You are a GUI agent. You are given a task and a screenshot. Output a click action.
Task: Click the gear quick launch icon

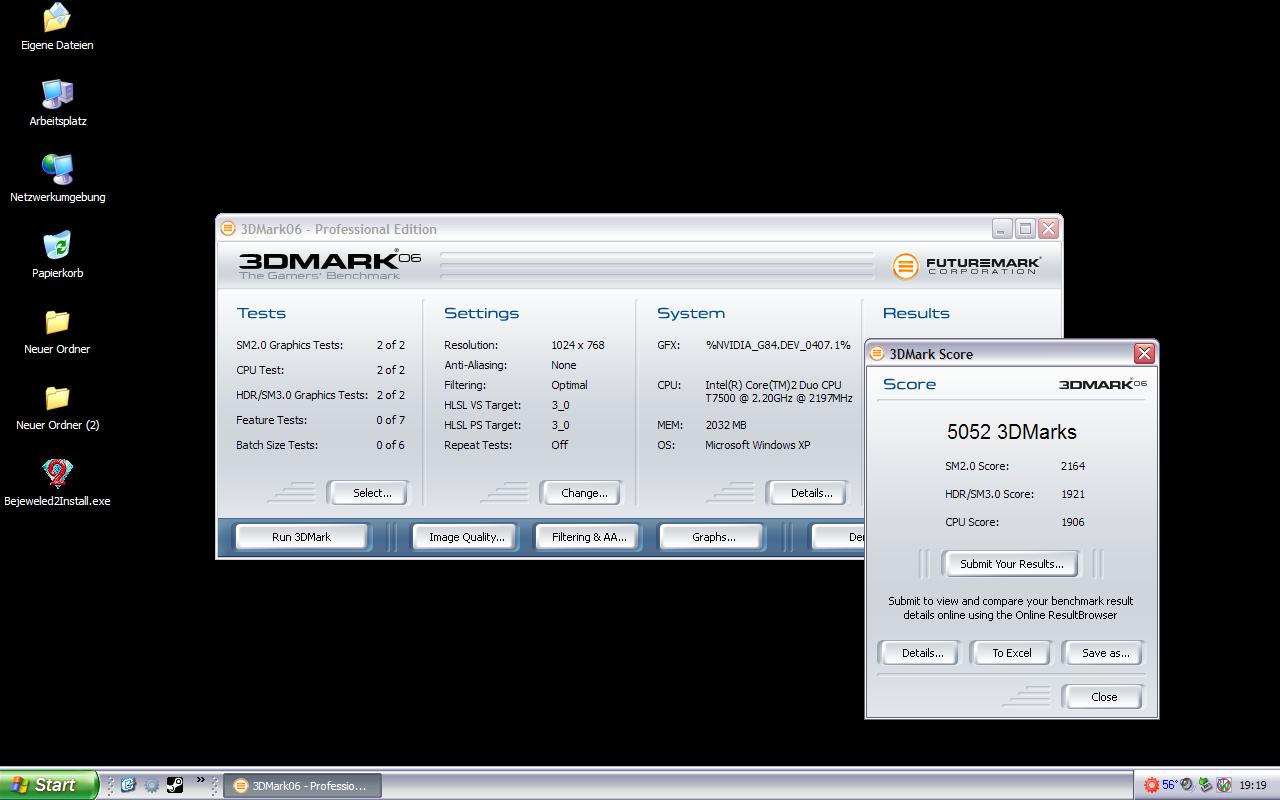click(151, 785)
